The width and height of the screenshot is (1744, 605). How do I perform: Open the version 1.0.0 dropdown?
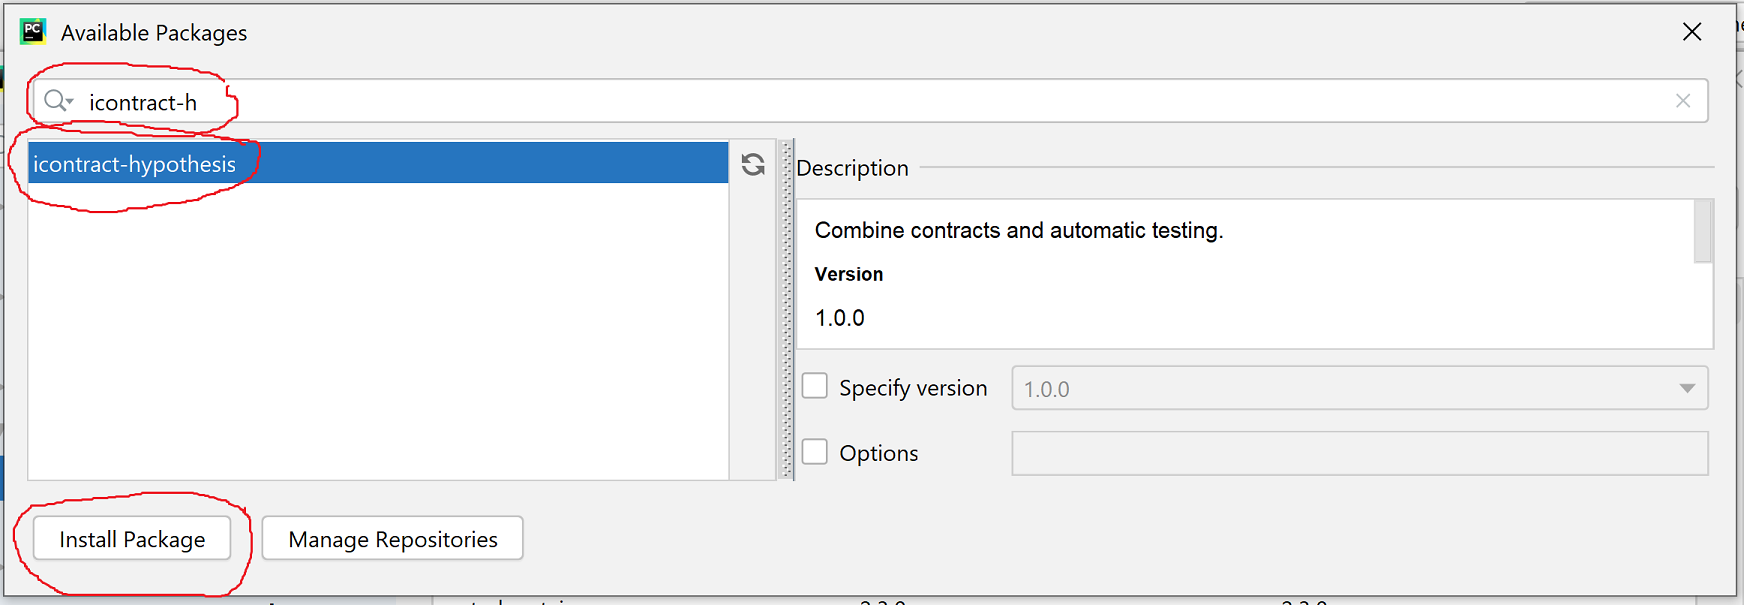tap(1360, 388)
